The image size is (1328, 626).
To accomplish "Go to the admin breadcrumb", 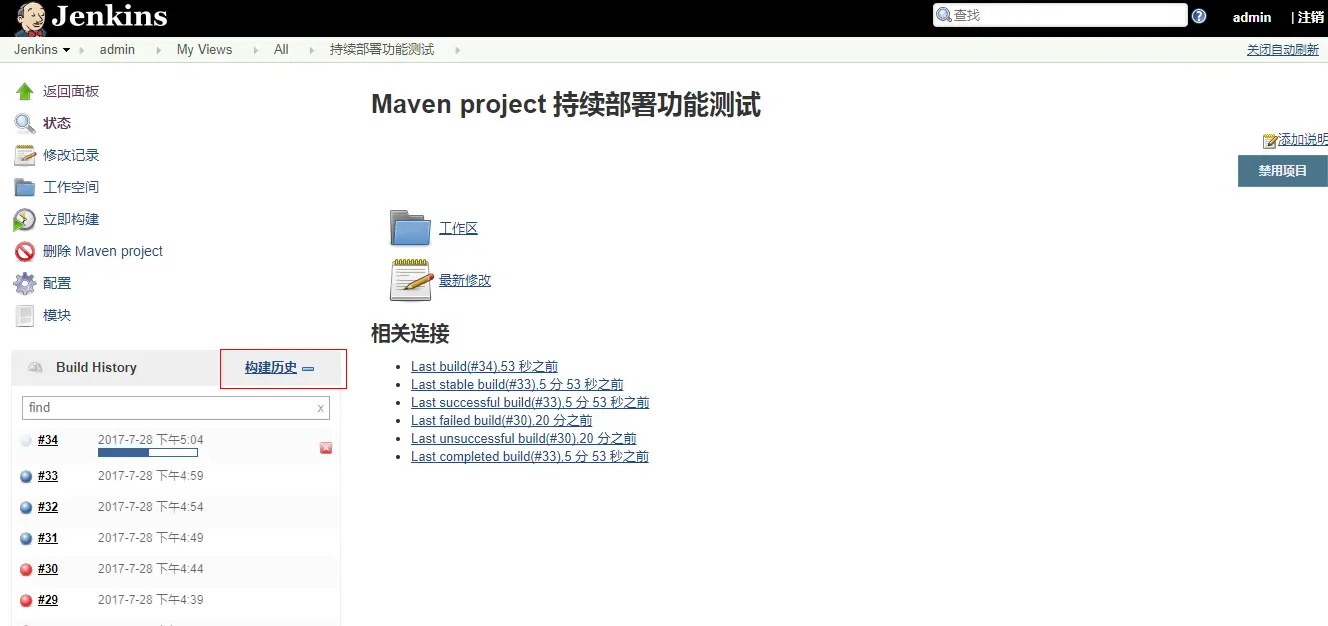I will pos(117,50).
